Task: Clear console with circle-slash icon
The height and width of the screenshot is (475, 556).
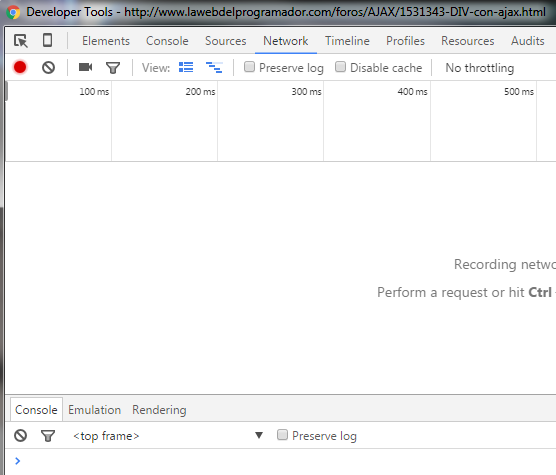Action: (x=21, y=435)
